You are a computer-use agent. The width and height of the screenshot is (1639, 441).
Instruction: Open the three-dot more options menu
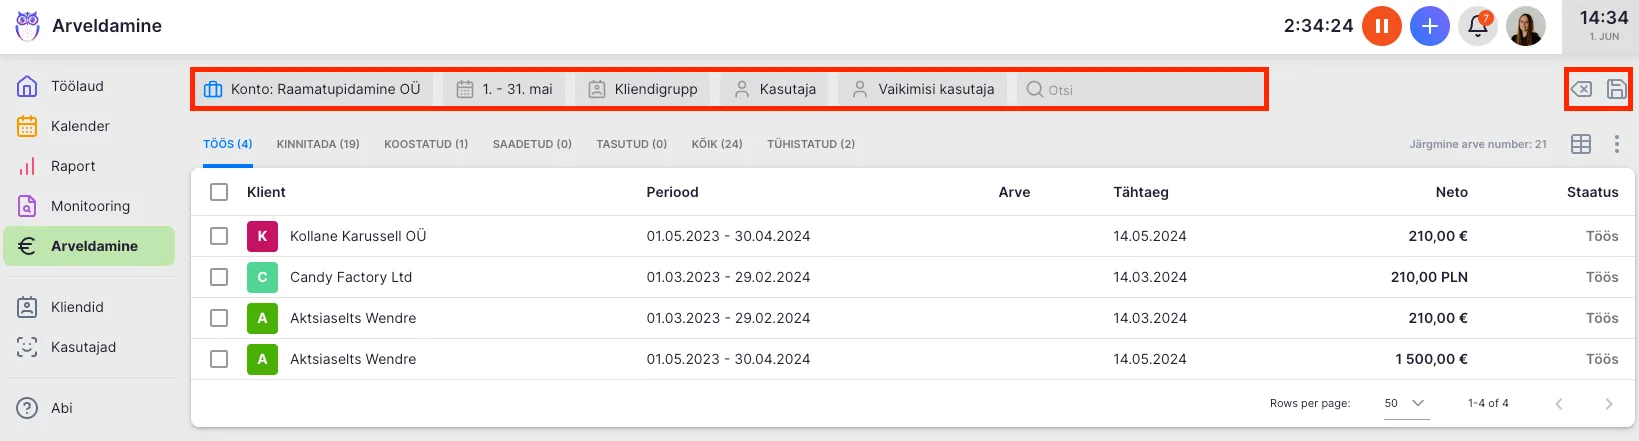pyautogui.click(x=1616, y=144)
